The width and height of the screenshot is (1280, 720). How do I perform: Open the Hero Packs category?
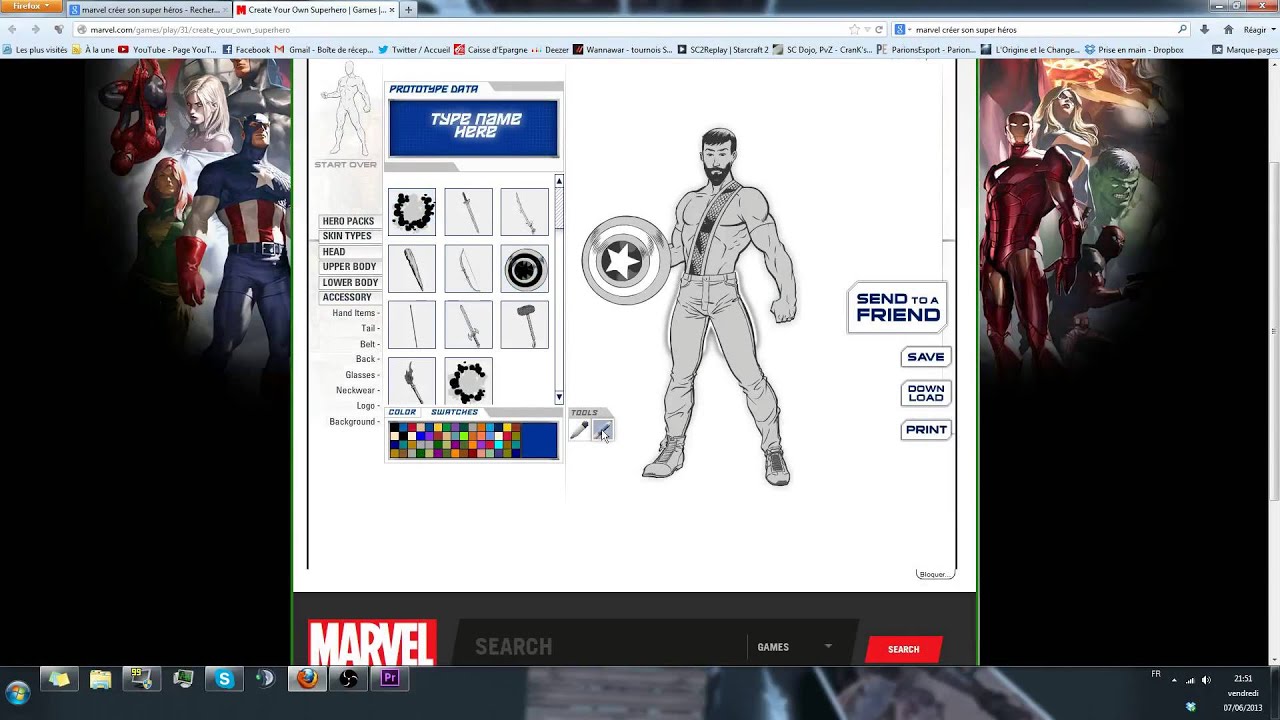pos(348,221)
